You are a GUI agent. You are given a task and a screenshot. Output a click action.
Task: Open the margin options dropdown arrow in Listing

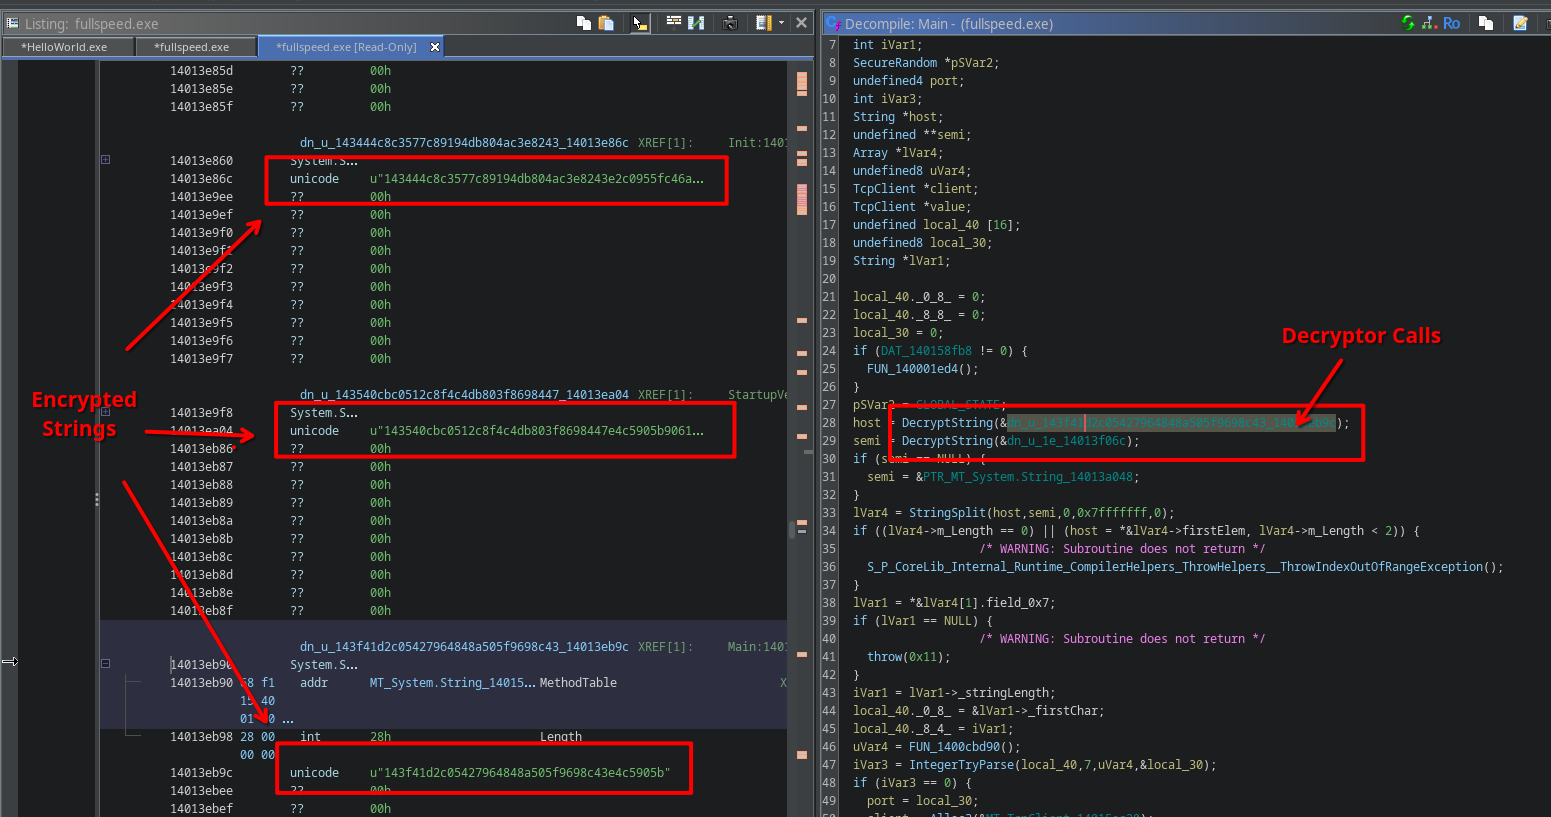pos(781,23)
